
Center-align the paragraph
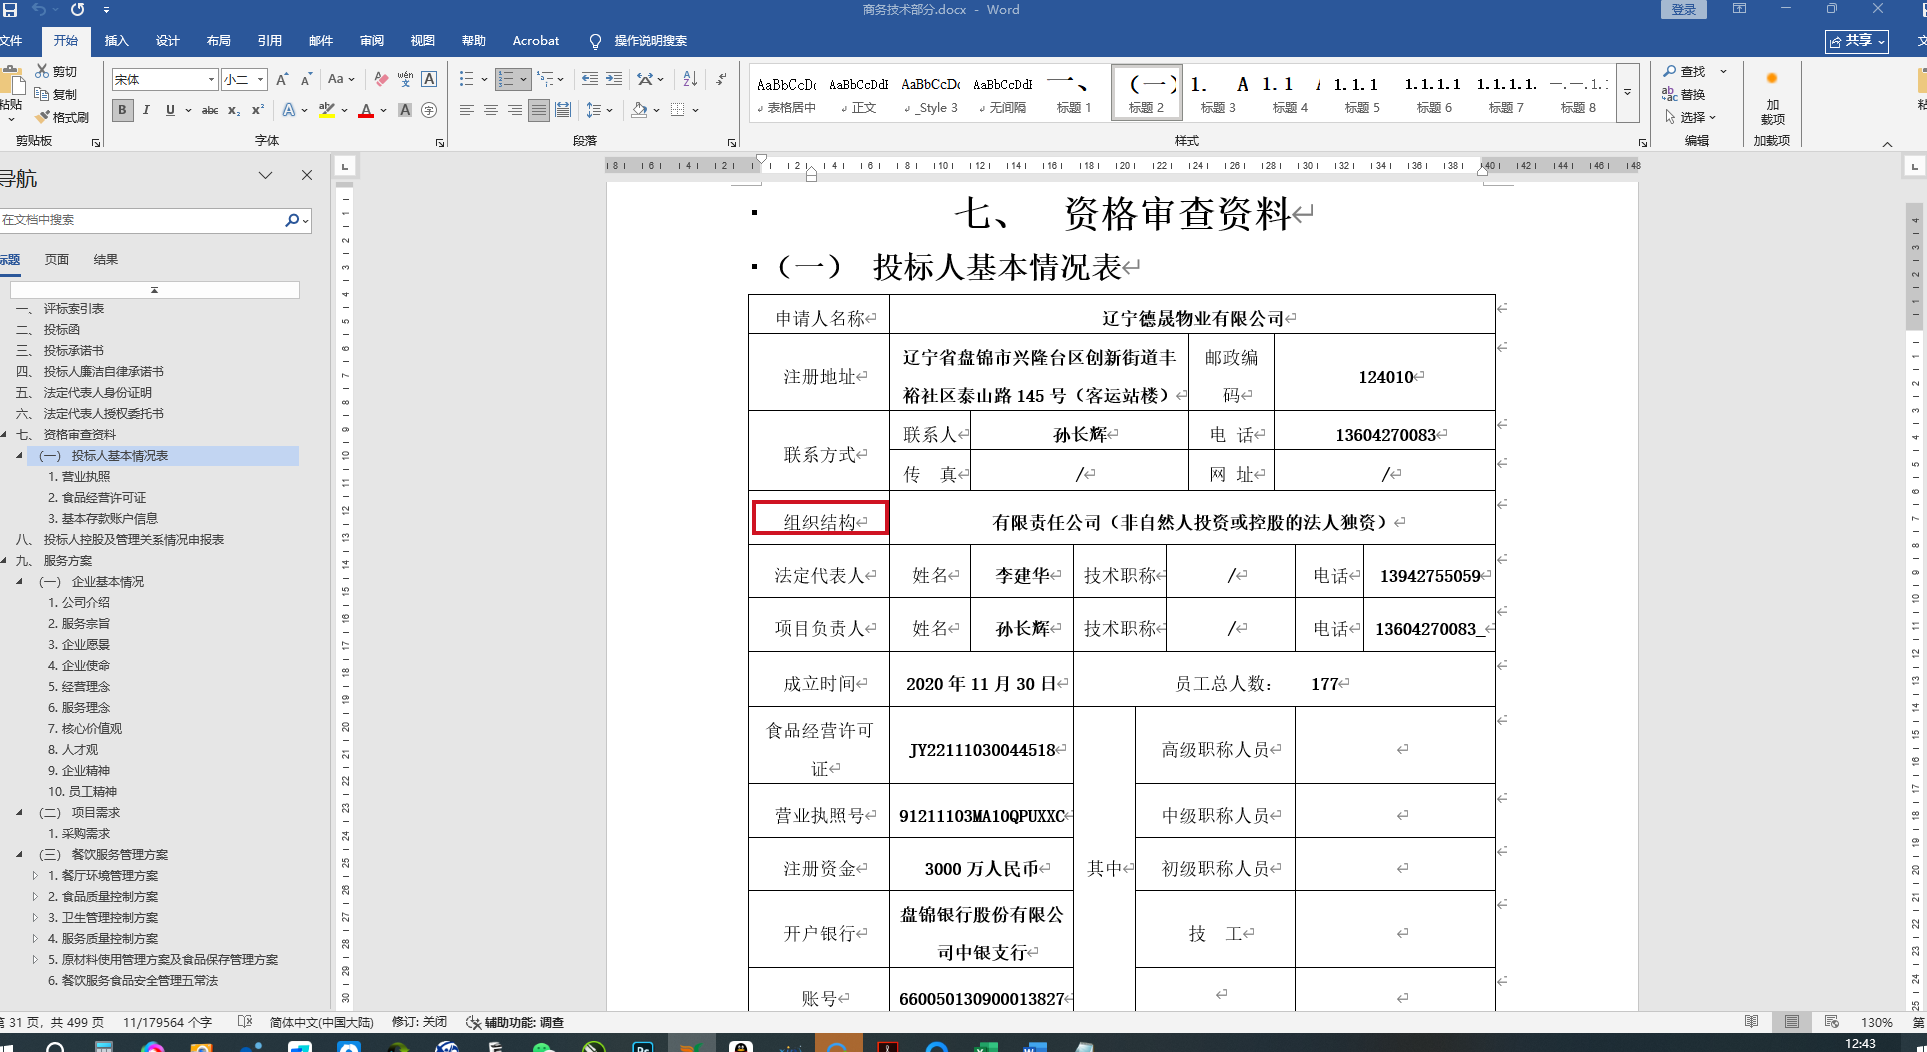click(491, 110)
